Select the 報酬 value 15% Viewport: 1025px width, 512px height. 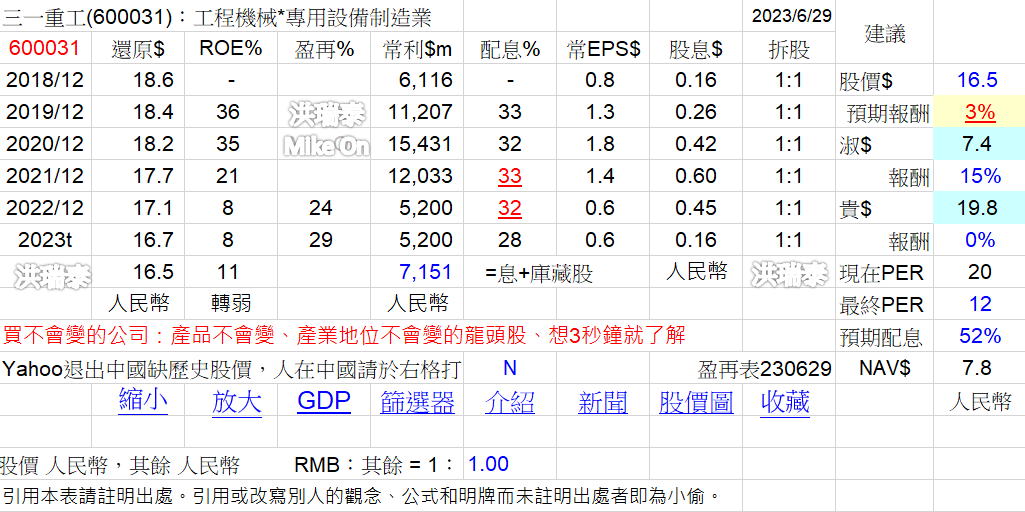tap(979, 176)
